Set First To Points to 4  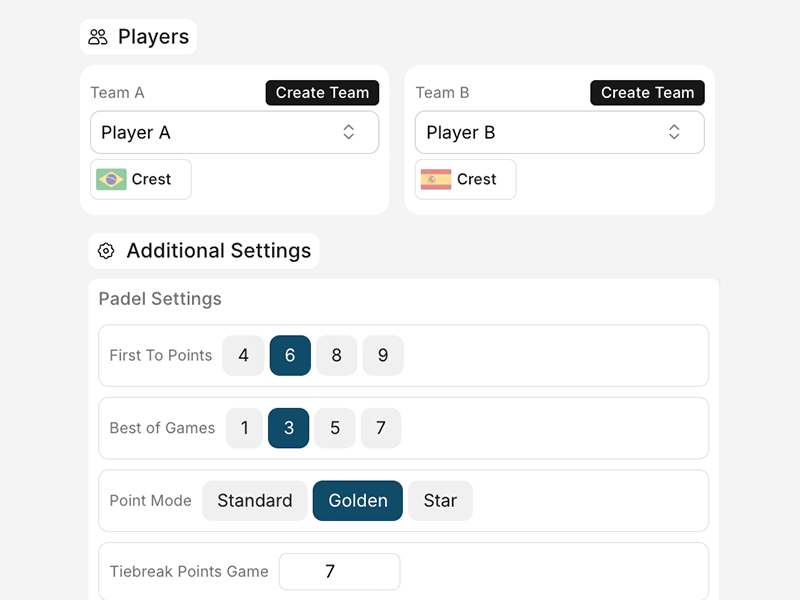pyautogui.click(x=243, y=355)
